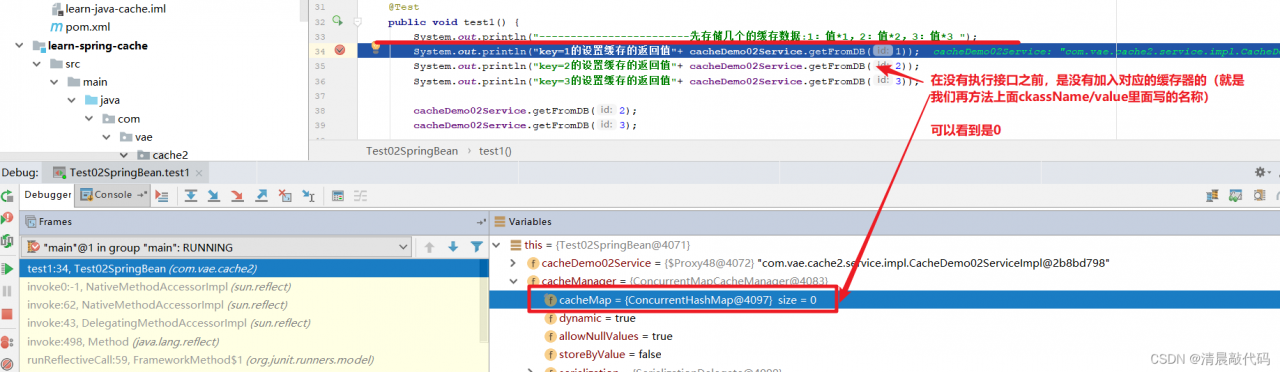Select frame runReflectiveCall:59, FrameworkMethod$1
Image resolution: width=1280 pixels, height=372 pixels.
(253, 360)
